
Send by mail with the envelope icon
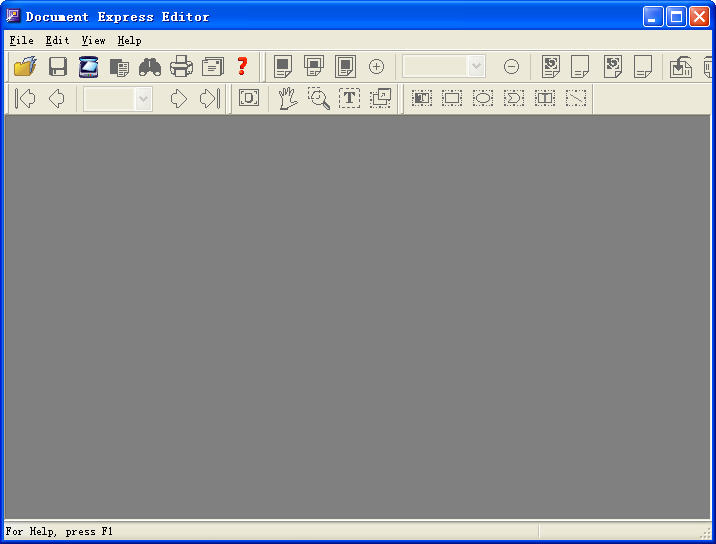coord(213,67)
